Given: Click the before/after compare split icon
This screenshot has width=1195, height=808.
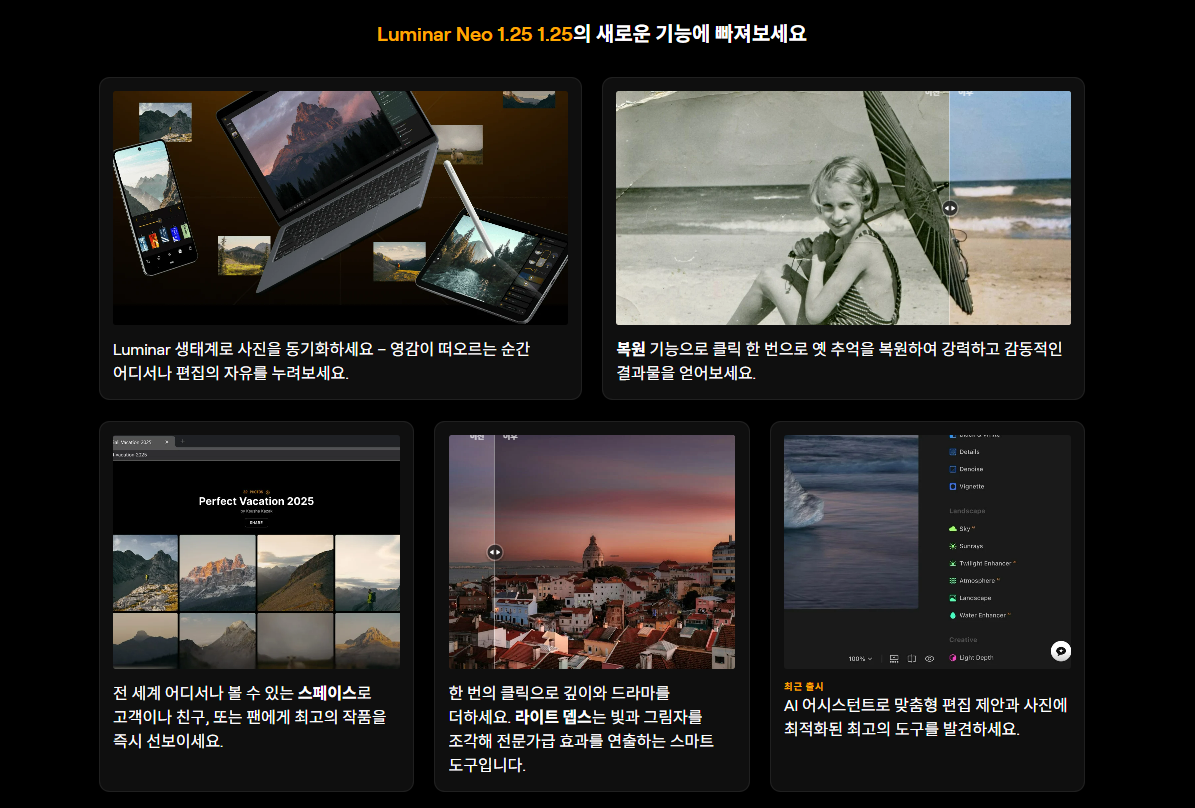Looking at the screenshot, I should pos(912,659).
